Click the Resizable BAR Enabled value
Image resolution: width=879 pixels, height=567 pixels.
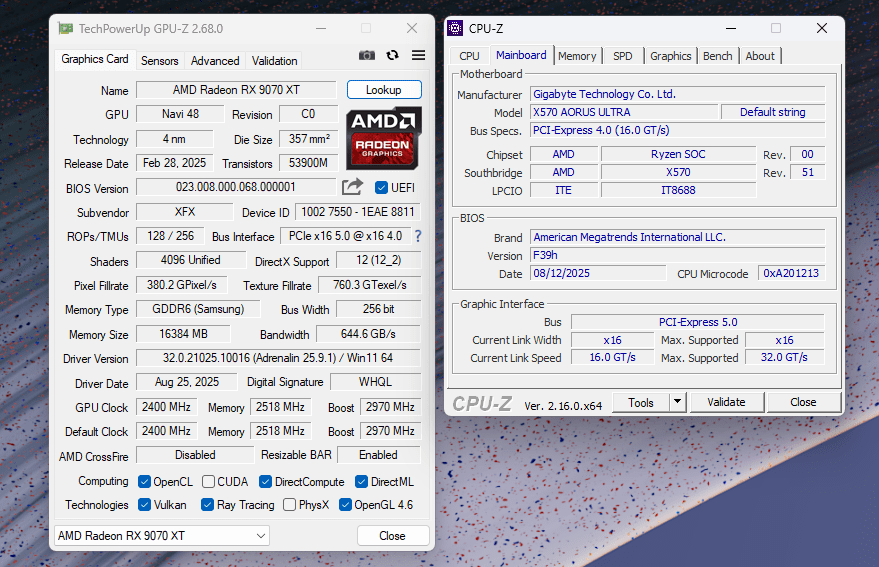point(378,455)
